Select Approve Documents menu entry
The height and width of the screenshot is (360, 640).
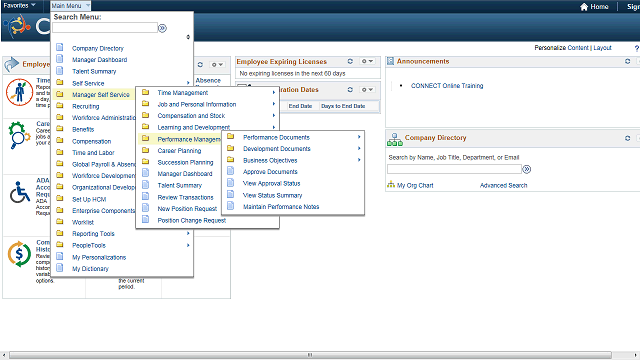pos(270,172)
